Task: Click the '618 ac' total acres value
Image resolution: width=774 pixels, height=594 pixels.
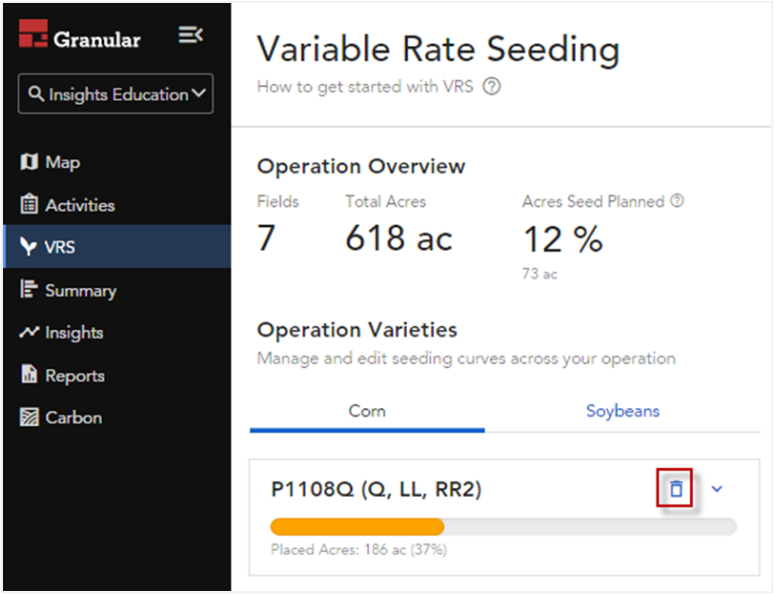Action: (x=398, y=238)
